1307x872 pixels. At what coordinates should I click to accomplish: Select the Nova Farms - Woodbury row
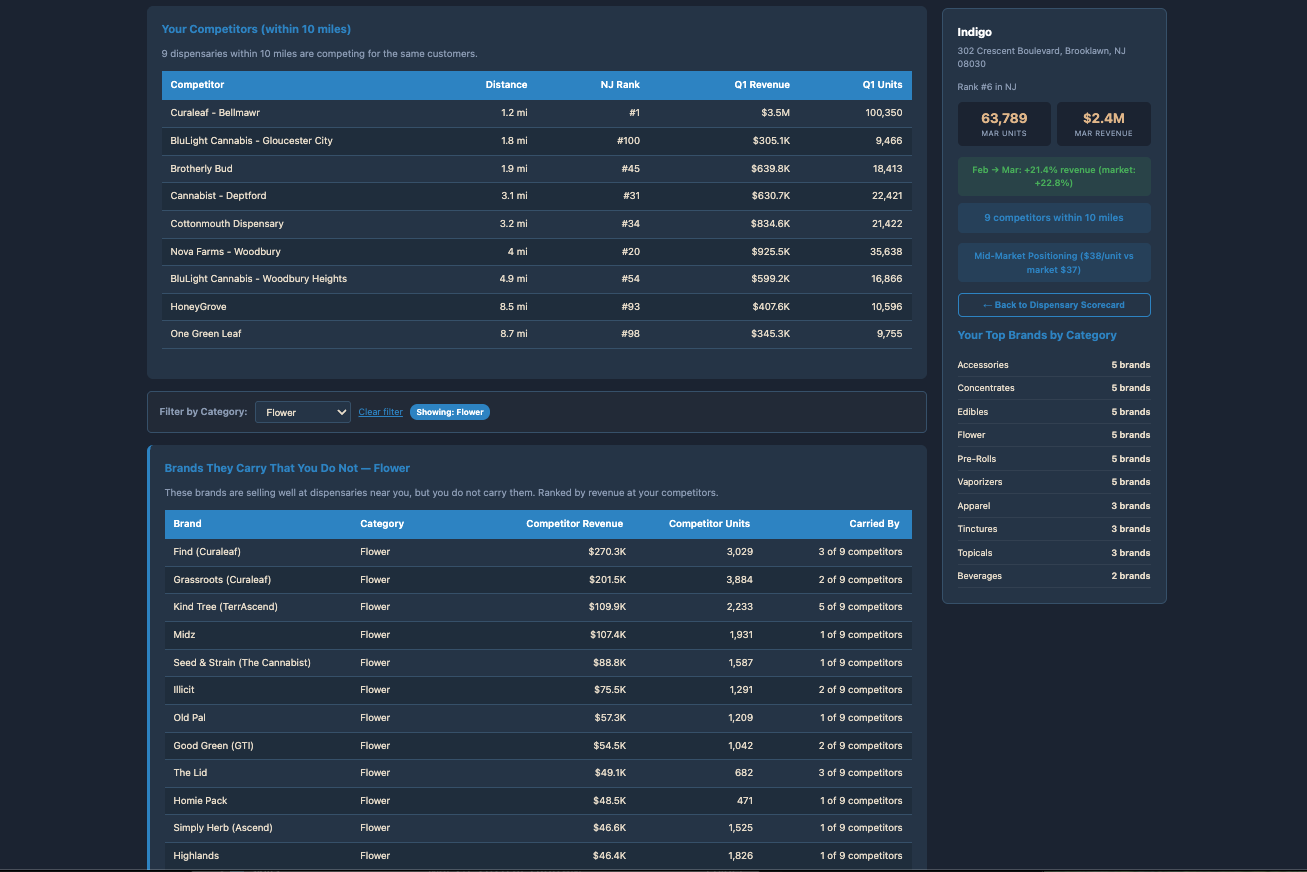537,252
